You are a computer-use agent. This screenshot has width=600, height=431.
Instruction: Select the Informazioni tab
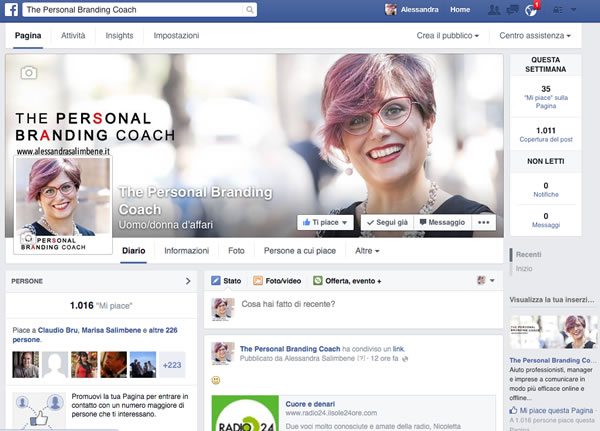(187, 251)
